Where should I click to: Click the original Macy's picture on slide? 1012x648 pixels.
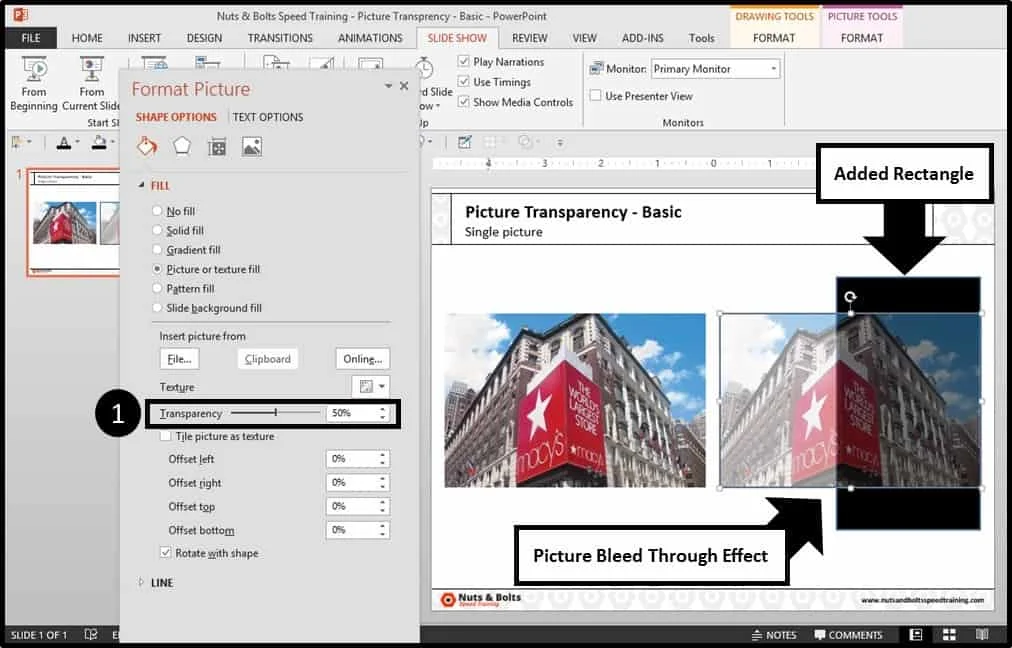[574, 400]
